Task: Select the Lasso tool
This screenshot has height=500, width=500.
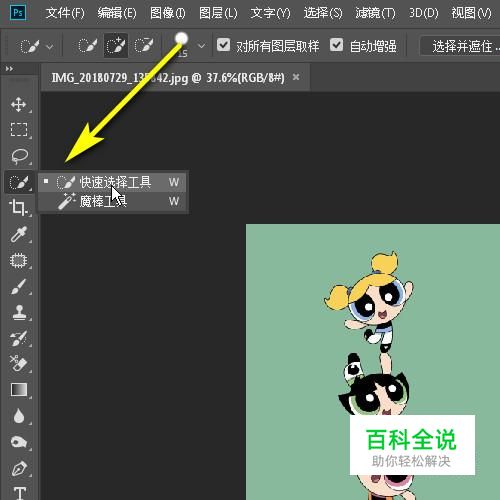Action: pos(19,156)
